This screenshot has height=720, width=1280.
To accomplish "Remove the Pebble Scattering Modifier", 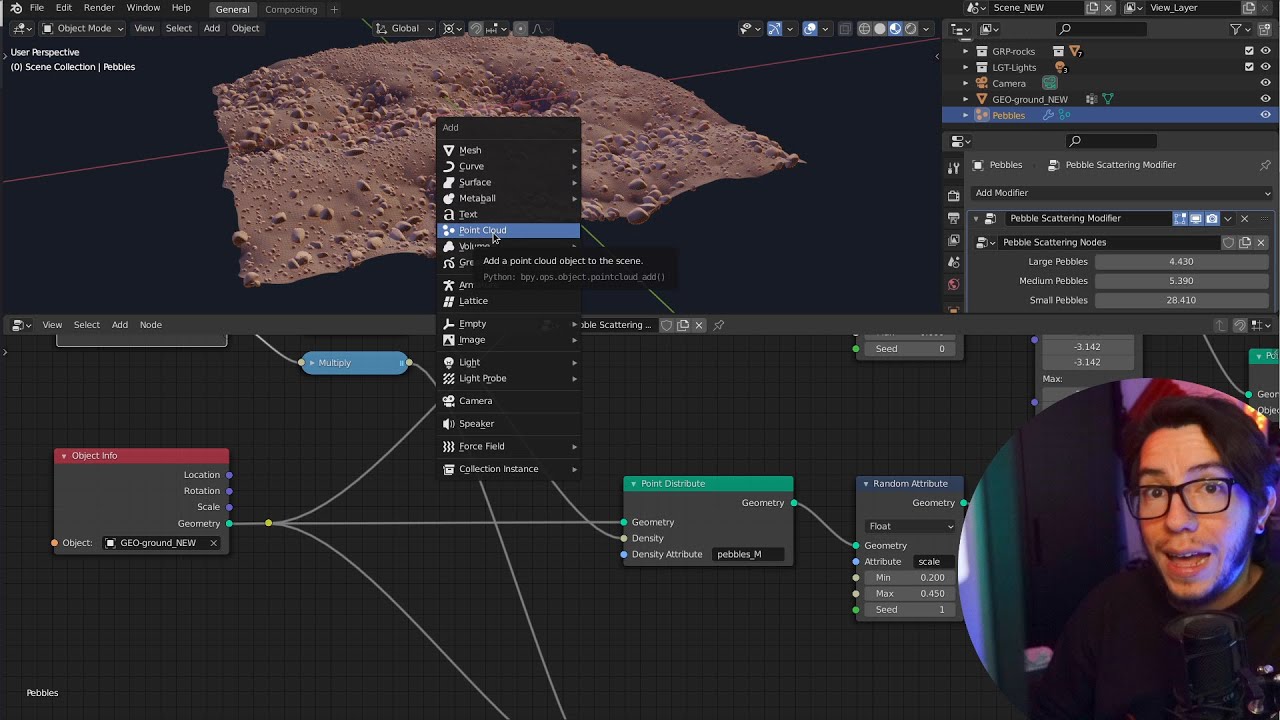I will pyautogui.click(x=1244, y=218).
